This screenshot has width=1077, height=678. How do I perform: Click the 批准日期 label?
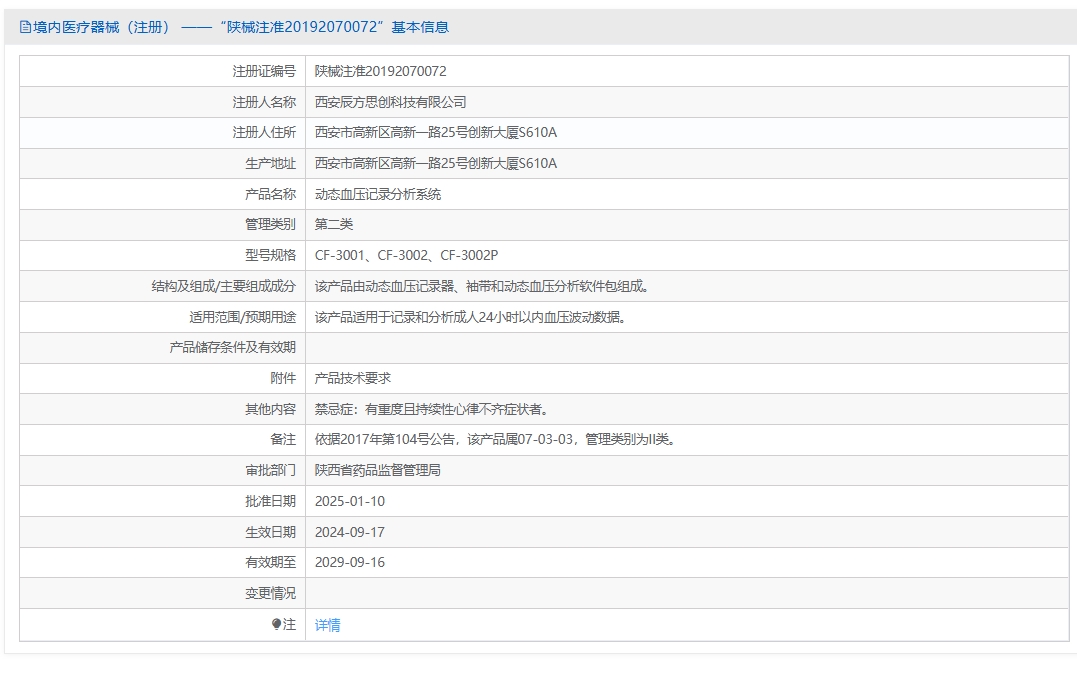pyautogui.click(x=270, y=501)
